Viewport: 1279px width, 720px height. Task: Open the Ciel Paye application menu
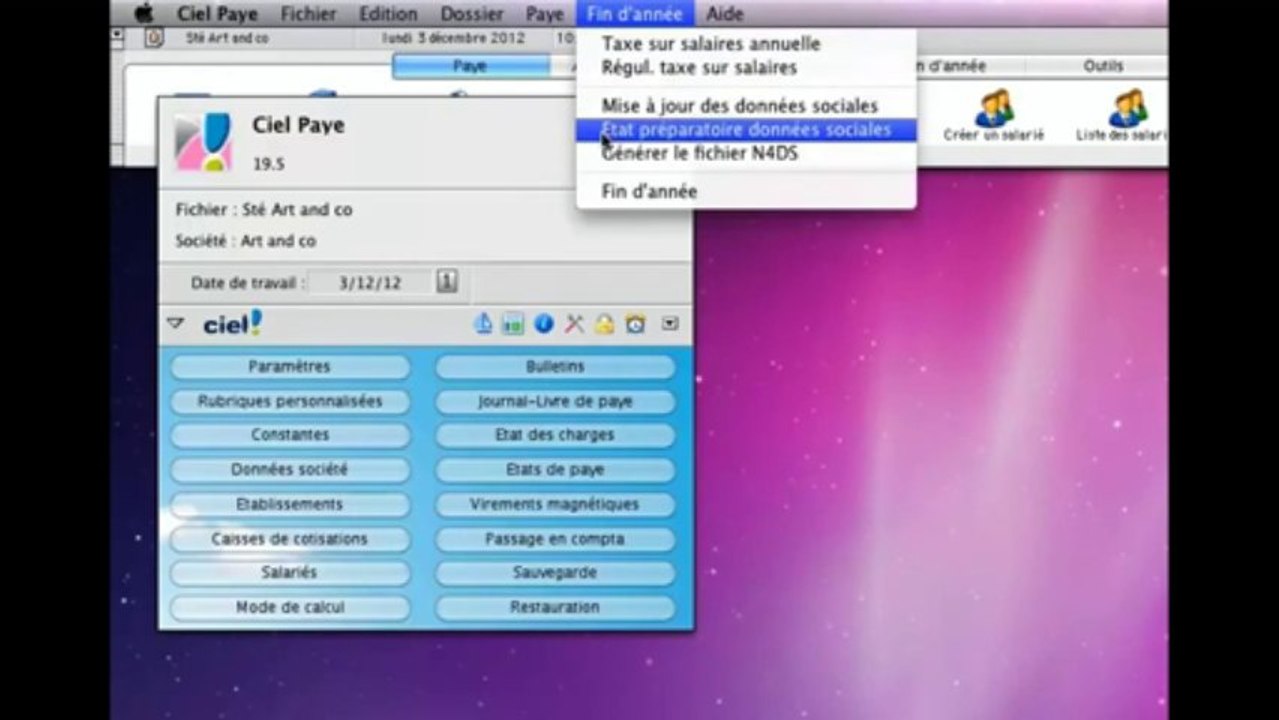tap(217, 14)
